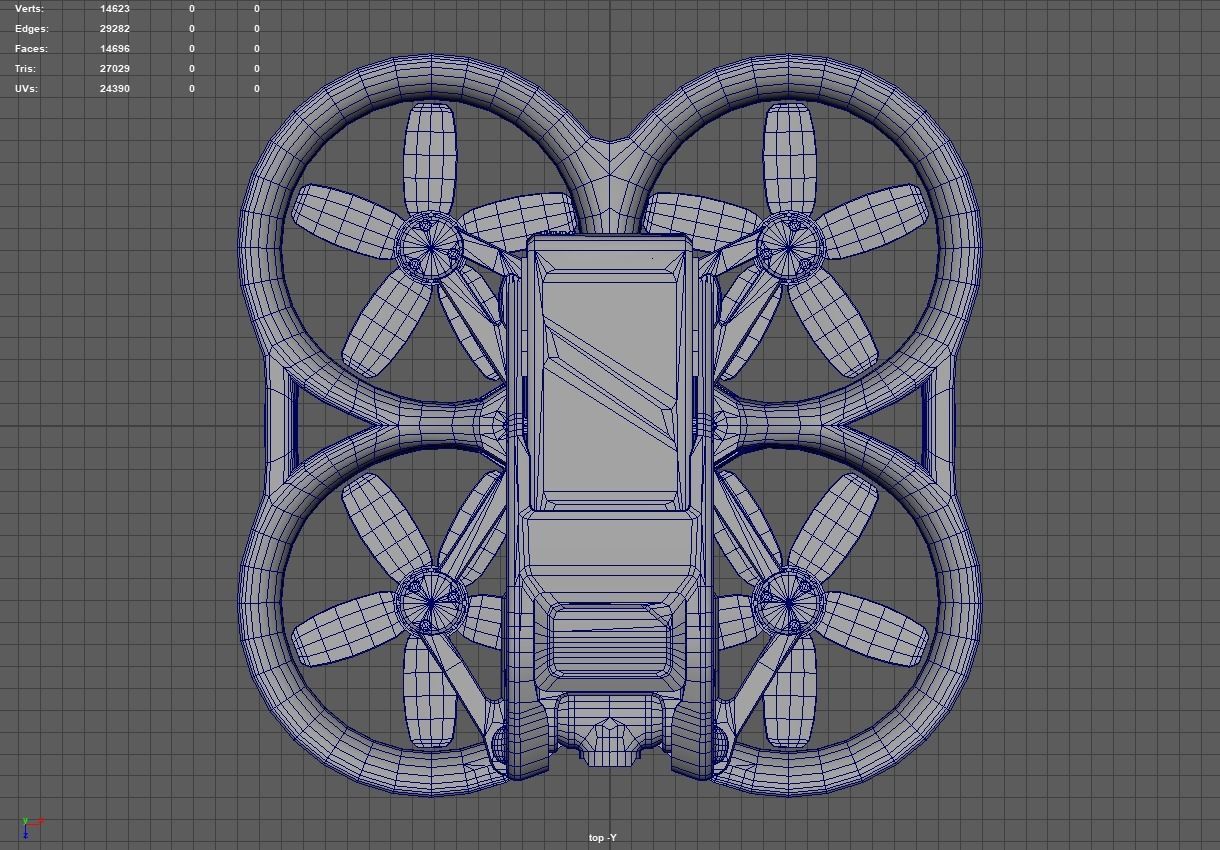
Task: Click the face count value 14696
Action: pyautogui.click(x=115, y=48)
